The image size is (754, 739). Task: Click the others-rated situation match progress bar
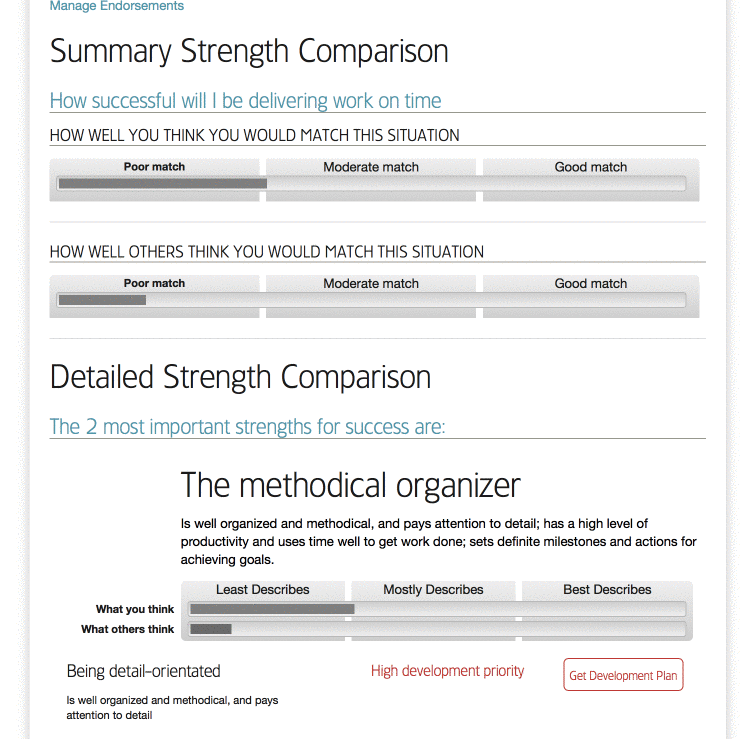pyautogui.click(x=372, y=300)
